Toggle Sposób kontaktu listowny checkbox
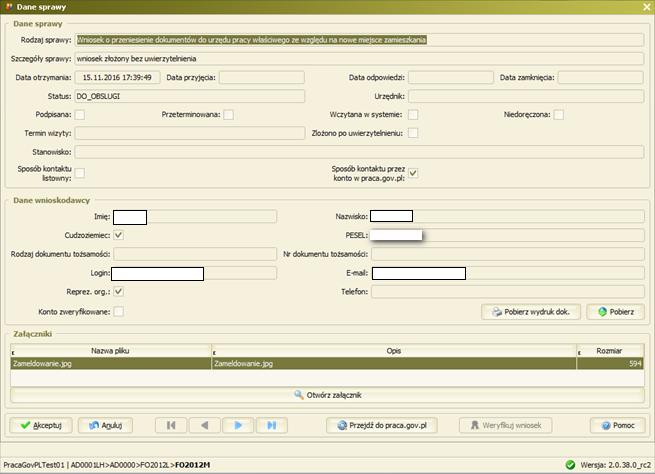Image resolution: width=655 pixels, height=474 pixels. click(x=80, y=173)
